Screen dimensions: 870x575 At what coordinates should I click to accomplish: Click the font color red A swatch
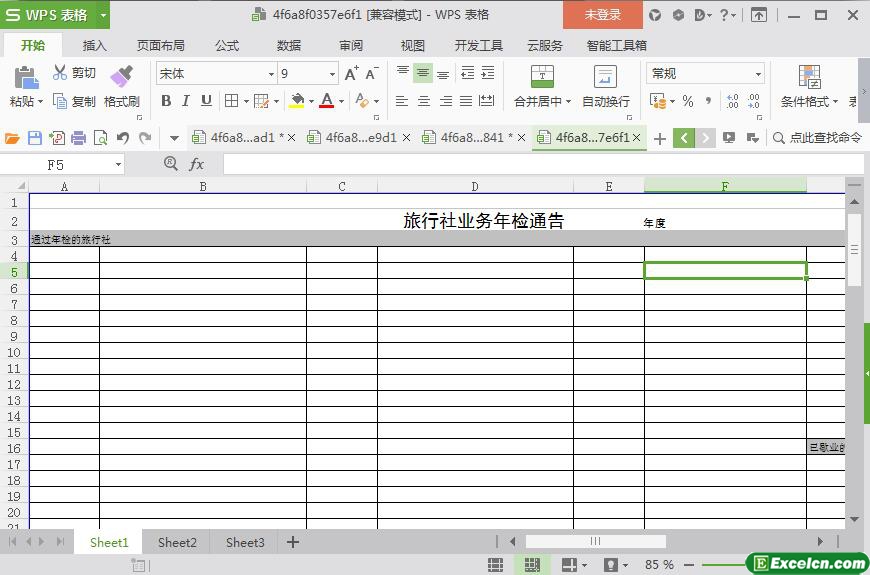tap(326, 101)
